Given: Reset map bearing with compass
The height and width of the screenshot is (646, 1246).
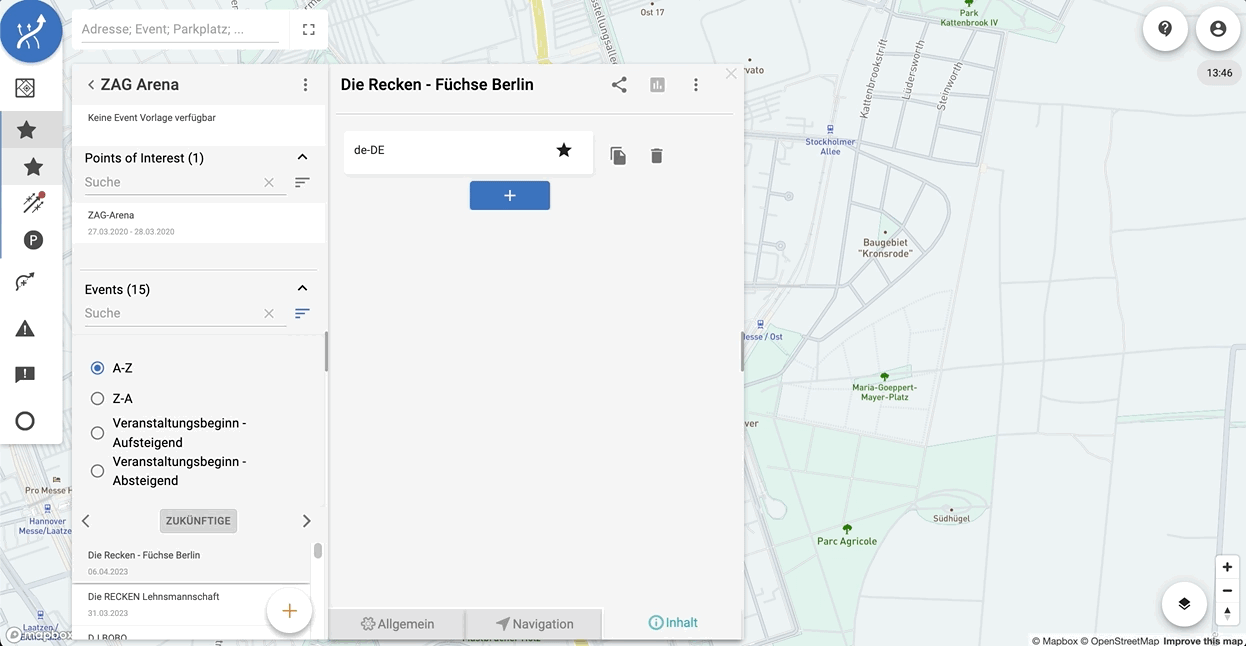Looking at the screenshot, I should pos(1227,613).
